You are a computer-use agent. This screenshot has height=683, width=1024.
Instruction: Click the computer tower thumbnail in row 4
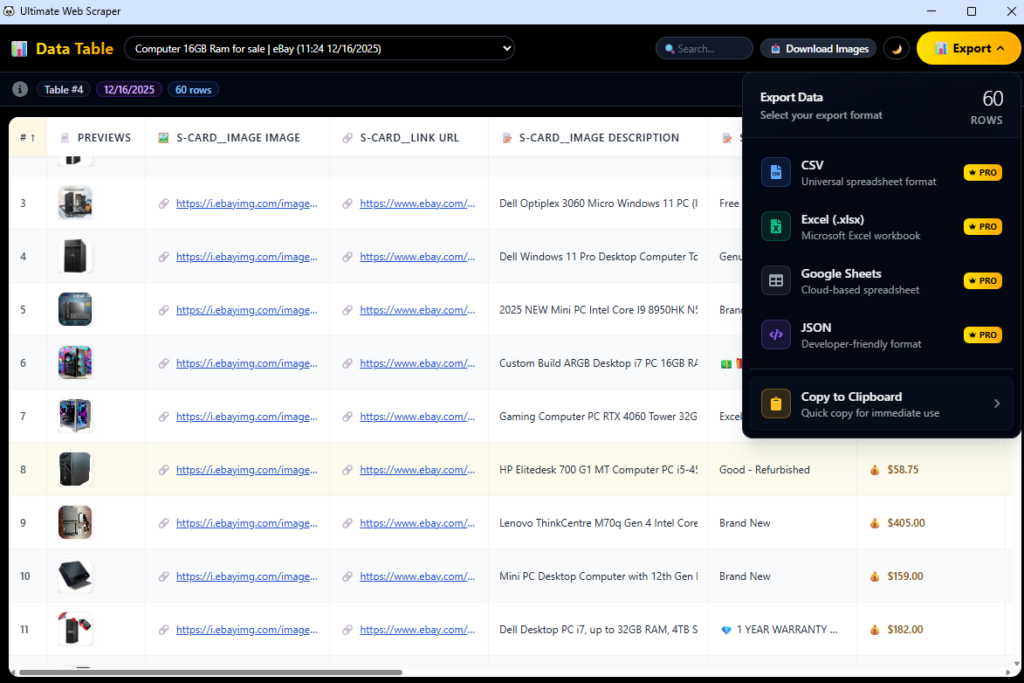[75, 256]
